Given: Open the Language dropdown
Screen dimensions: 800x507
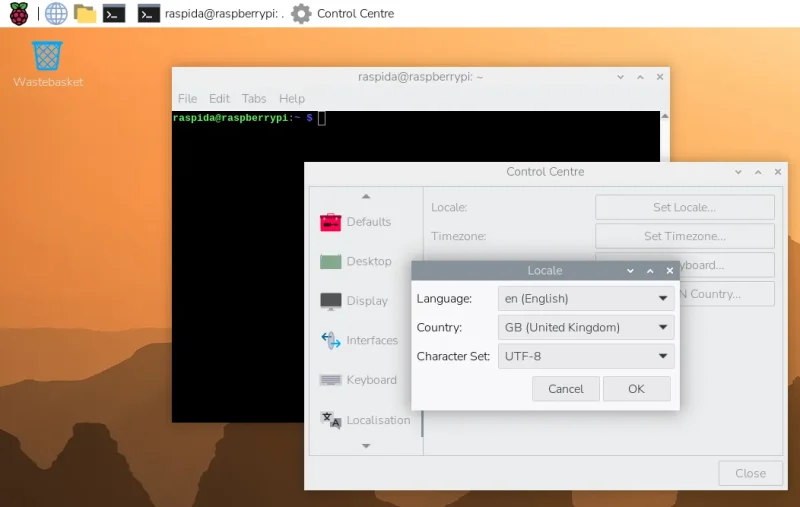Looking at the screenshot, I should 586,298.
